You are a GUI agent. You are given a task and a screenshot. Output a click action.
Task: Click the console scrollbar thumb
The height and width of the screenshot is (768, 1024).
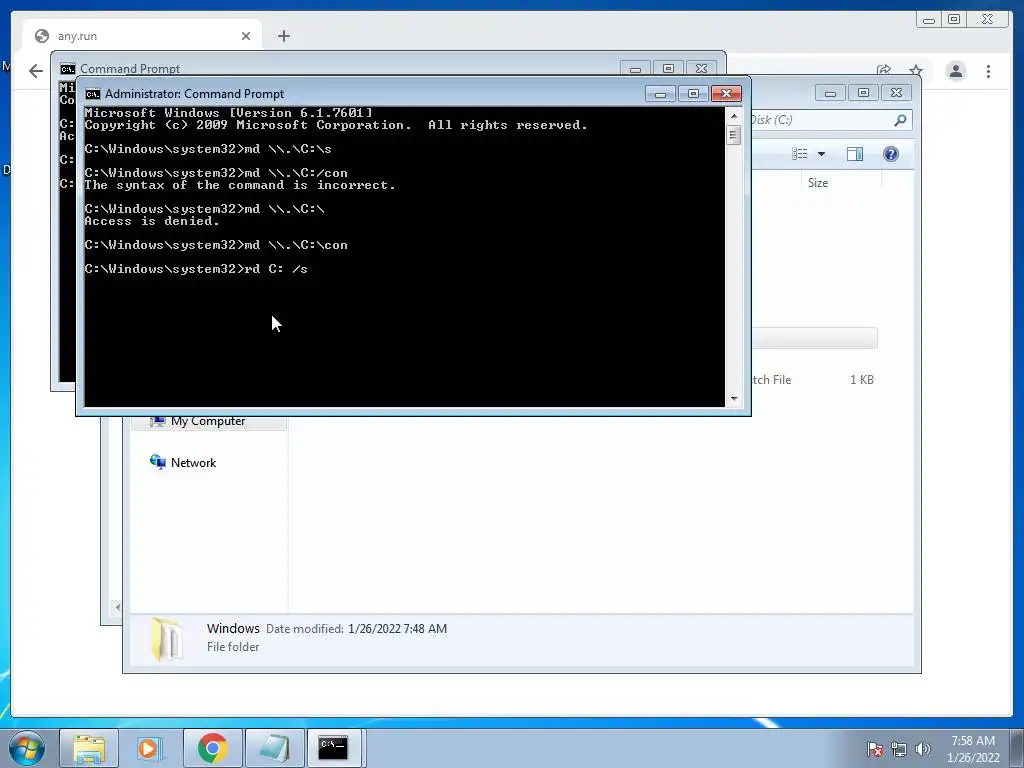[x=734, y=135]
